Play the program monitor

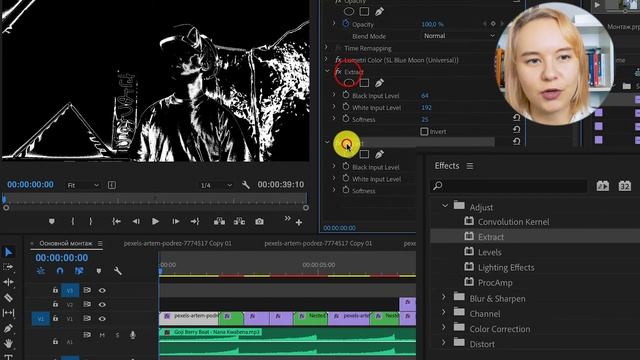coord(155,221)
